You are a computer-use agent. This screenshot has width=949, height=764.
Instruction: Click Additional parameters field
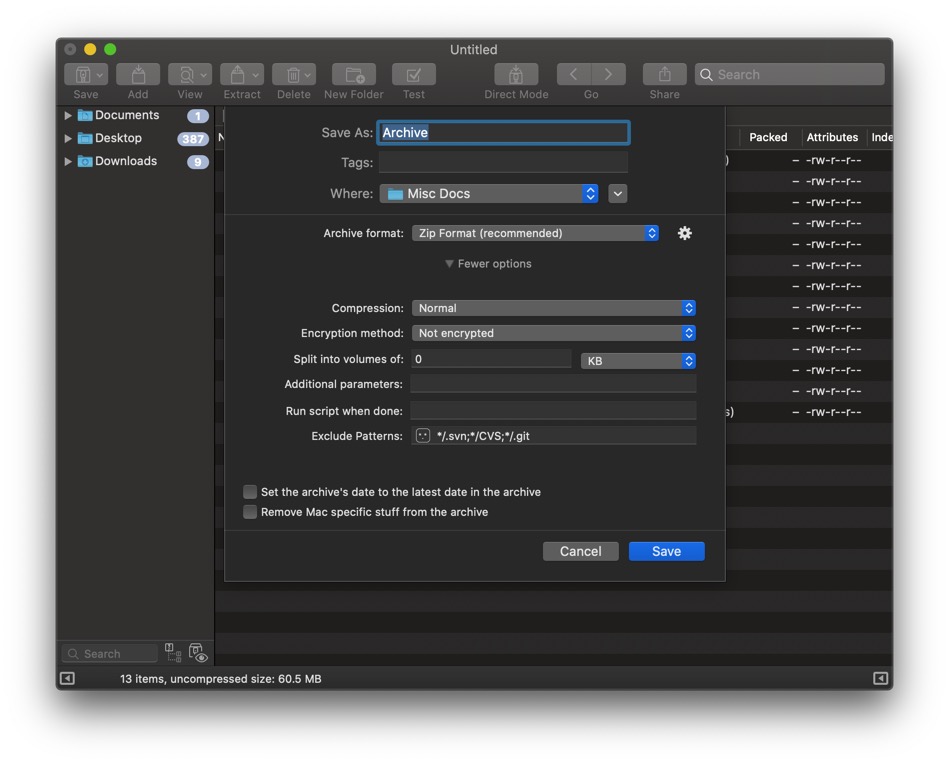(553, 384)
